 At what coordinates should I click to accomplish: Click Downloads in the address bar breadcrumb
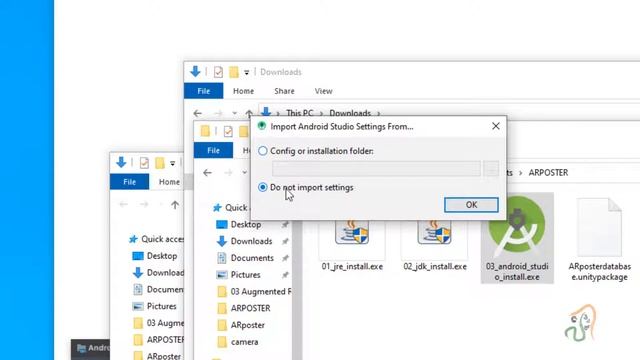click(350, 113)
